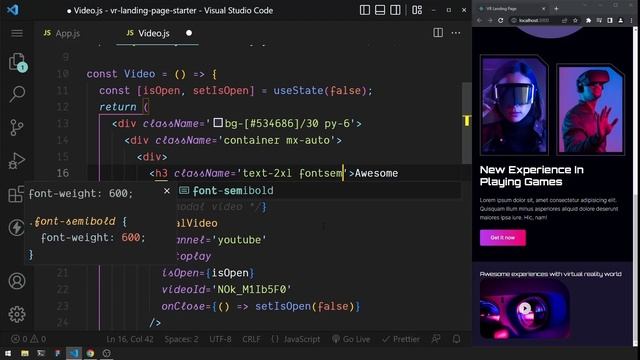The height and width of the screenshot is (360, 640).
Task: Open the Search view in activity bar
Action: [x=17, y=94]
